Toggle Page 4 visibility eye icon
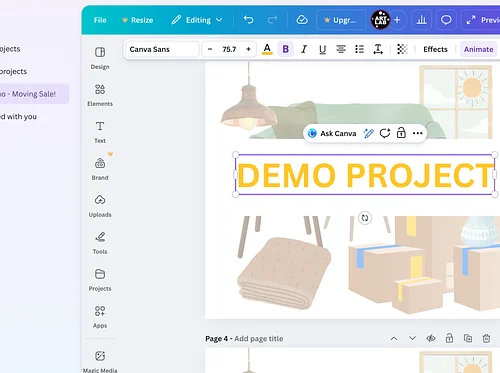This screenshot has width=500, height=373. [x=431, y=338]
